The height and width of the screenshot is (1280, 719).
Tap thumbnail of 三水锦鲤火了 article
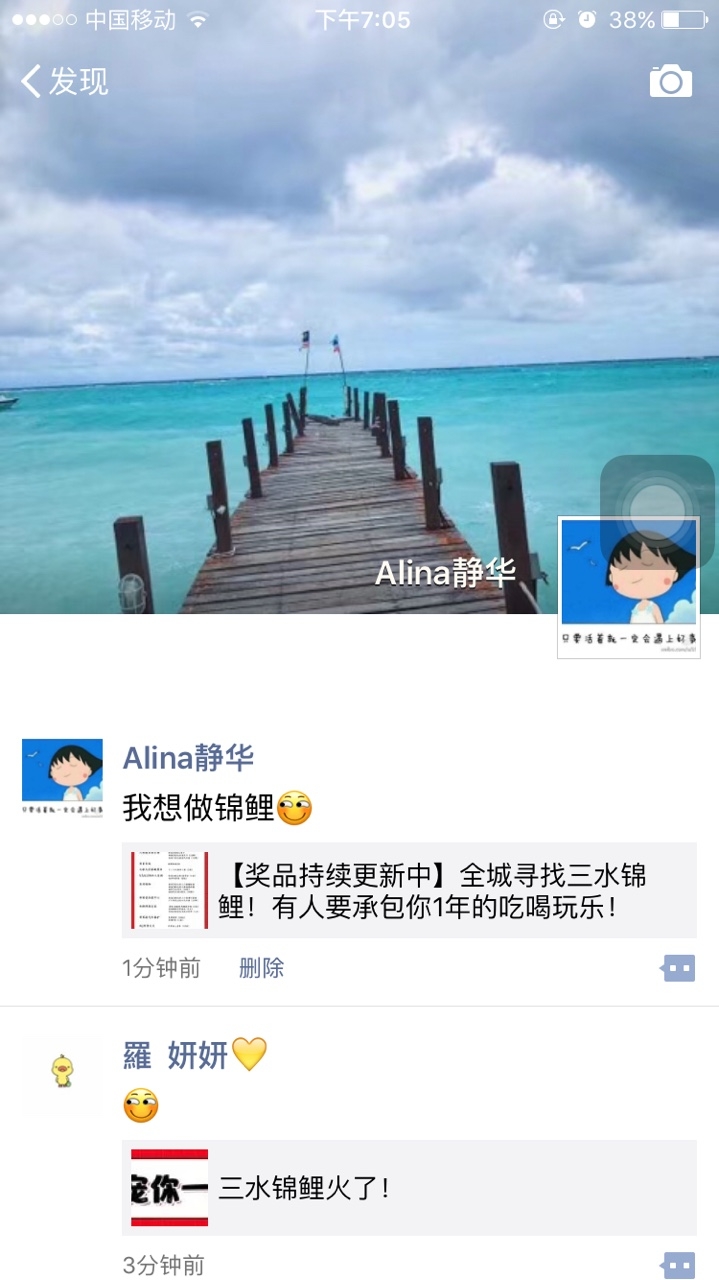(170, 1188)
